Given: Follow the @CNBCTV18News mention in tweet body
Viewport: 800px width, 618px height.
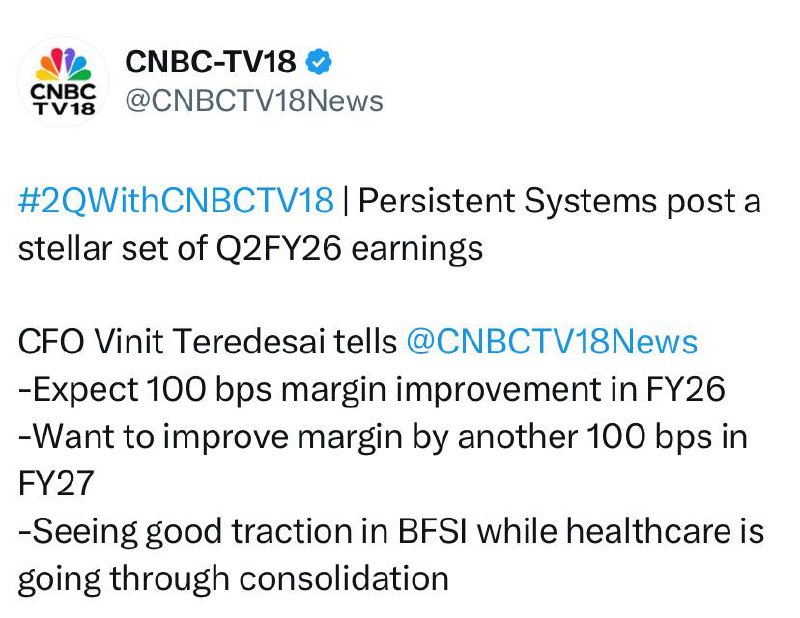Looking at the screenshot, I should (x=551, y=341).
